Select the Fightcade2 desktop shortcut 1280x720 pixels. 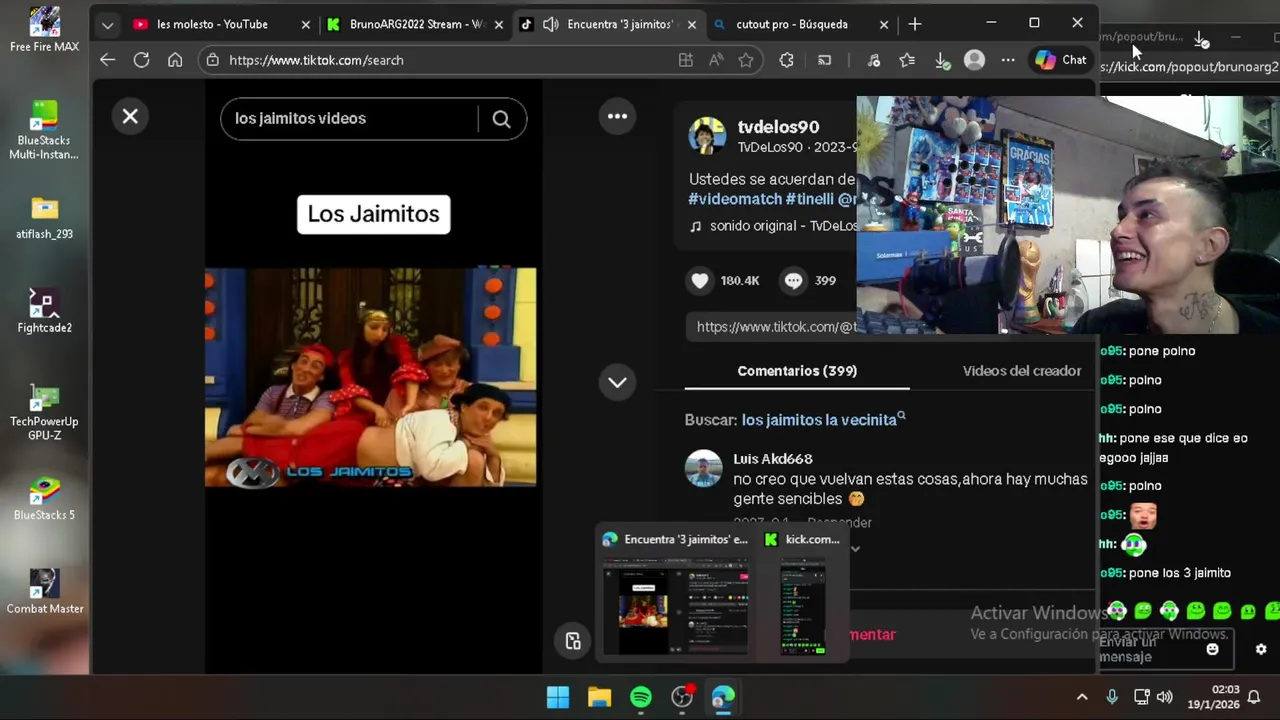pos(44,311)
